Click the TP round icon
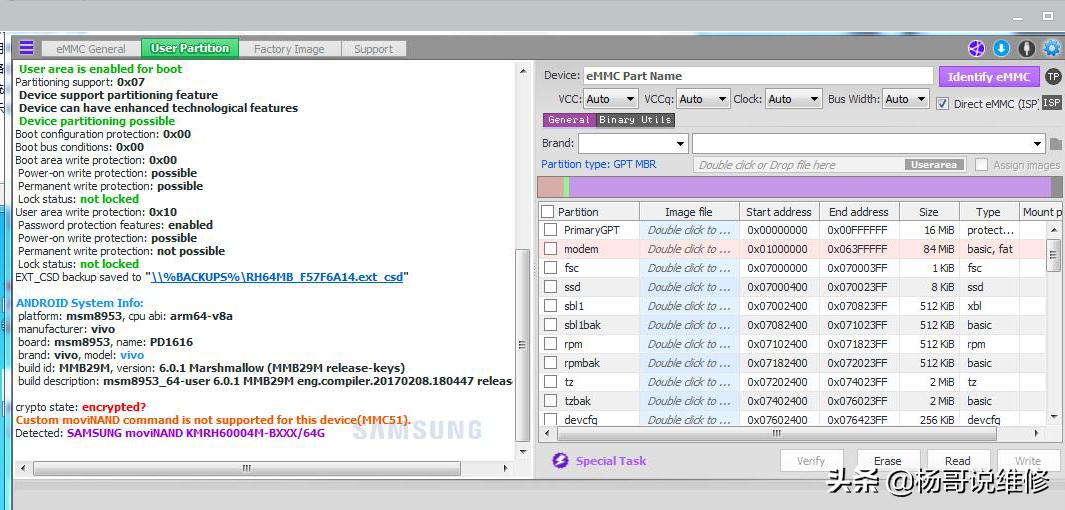 (1052, 76)
